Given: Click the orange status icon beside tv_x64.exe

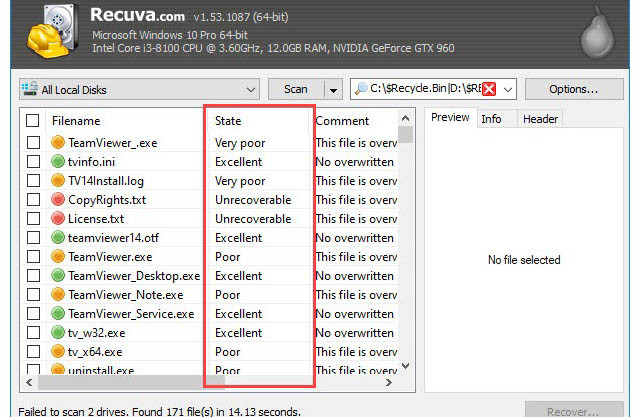Looking at the screenshot, I should (x=58, y=351).
